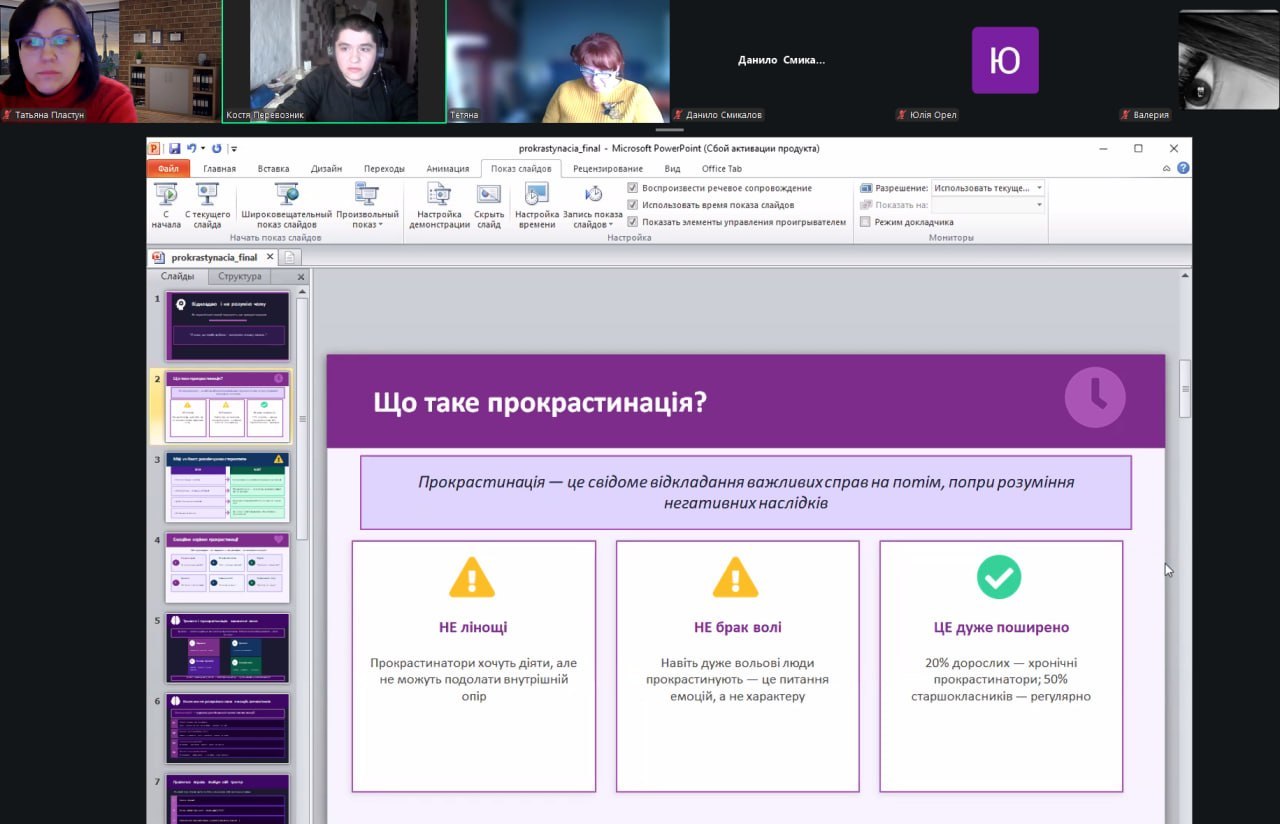Expand the "Разрешение" resolution dropdown
This screenshot has height=824, width=1280.
(1039, 188)
